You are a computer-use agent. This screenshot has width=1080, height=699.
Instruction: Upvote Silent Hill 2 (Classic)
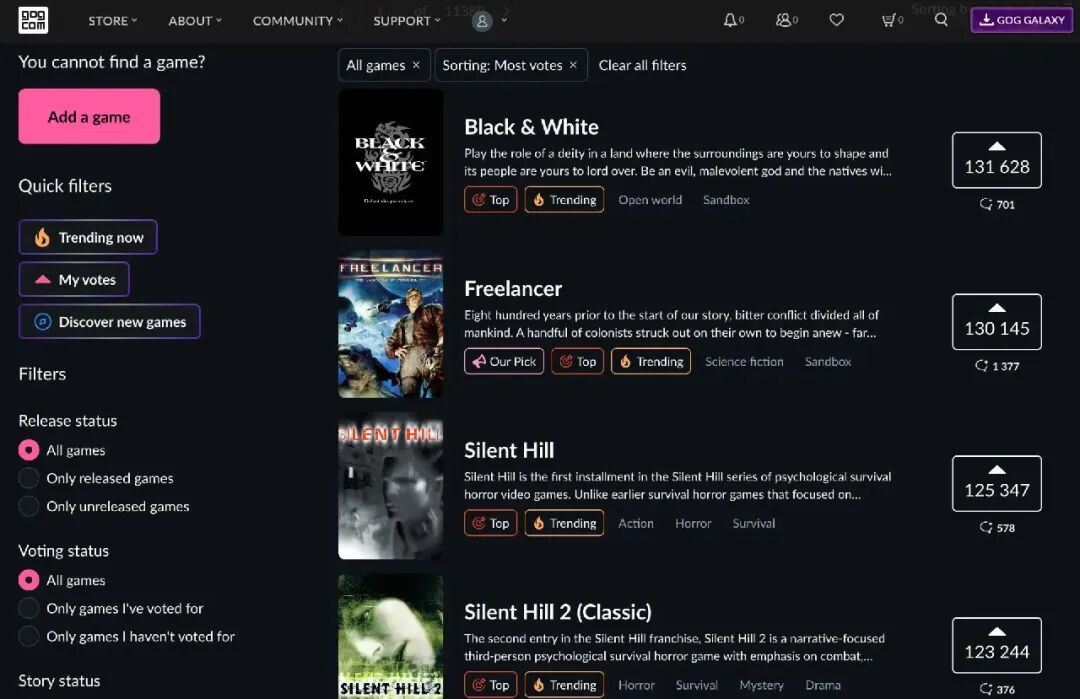pos(997,645)
